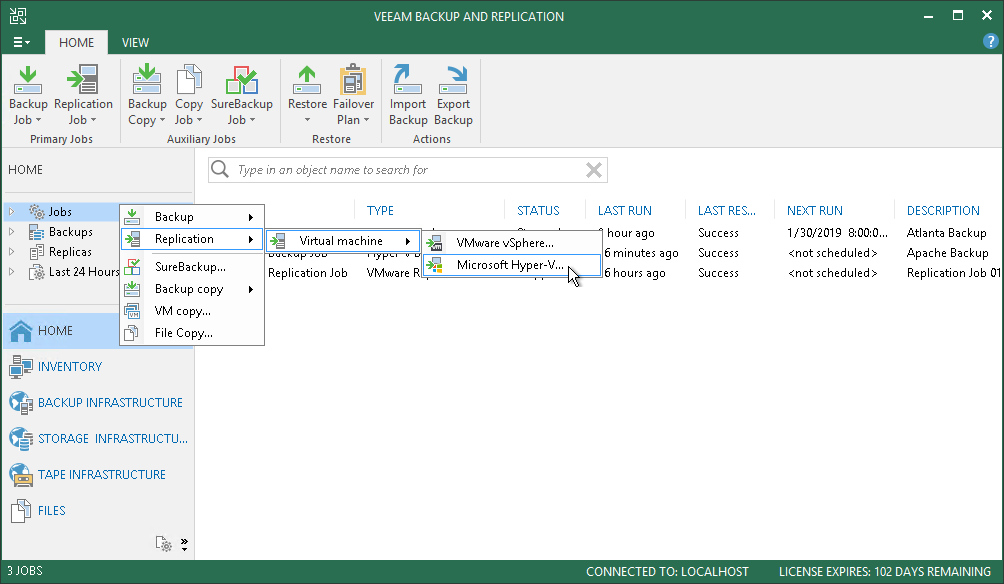Click the search magnifier icon
This screenshot has height=584, width=1004.
[220, 169]
